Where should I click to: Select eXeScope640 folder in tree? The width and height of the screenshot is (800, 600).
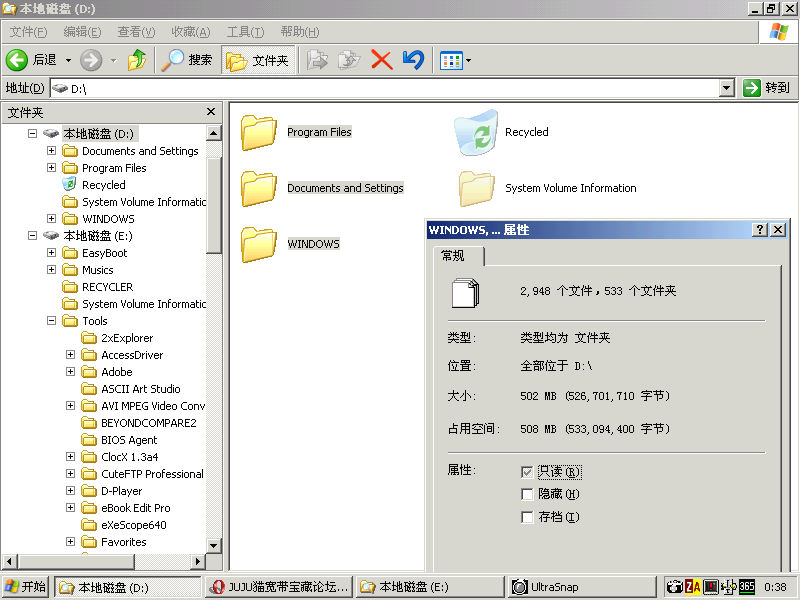click(134, 525)
